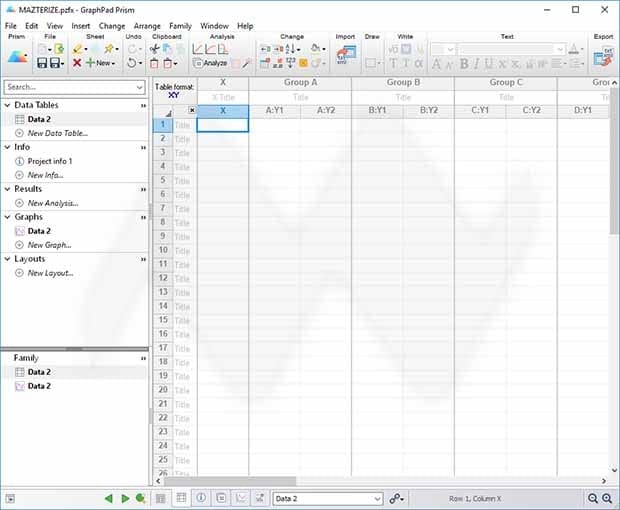Click the results sheet icon in status bar
The image size is (620, 510).
coord(221,498)
